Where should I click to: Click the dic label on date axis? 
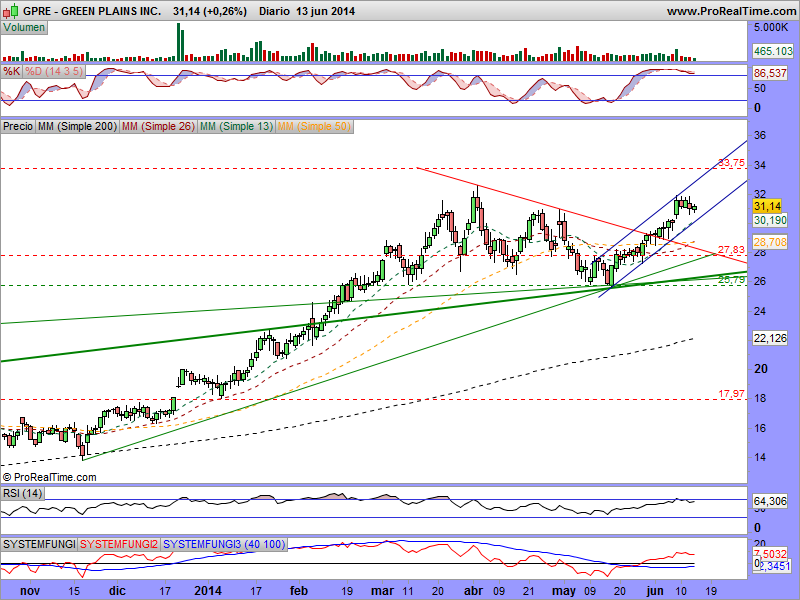coord(117,591)
